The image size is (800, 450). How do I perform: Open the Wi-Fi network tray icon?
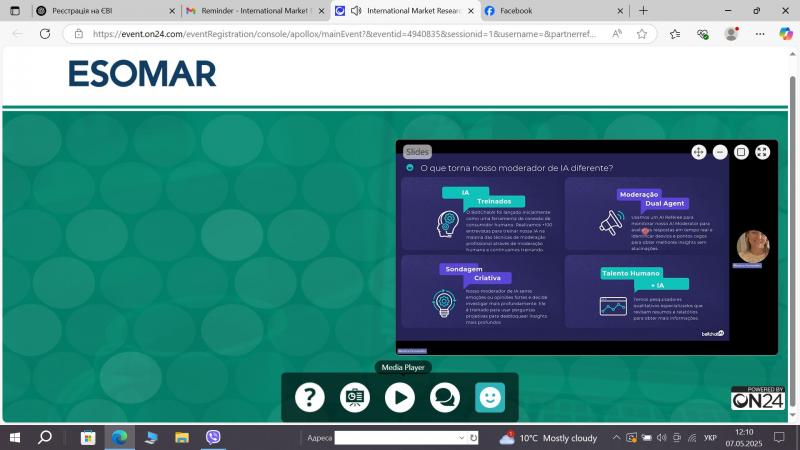[692, 438]
